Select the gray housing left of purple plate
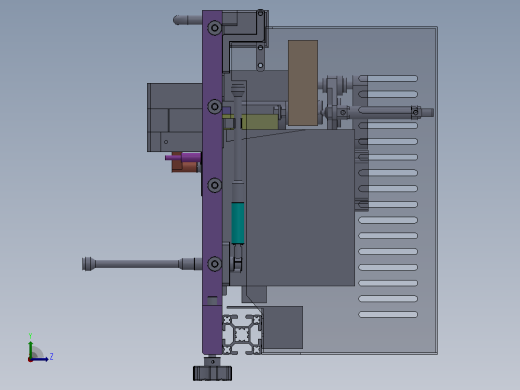Viewport: 520px width, 390px height. pos(175,117)
